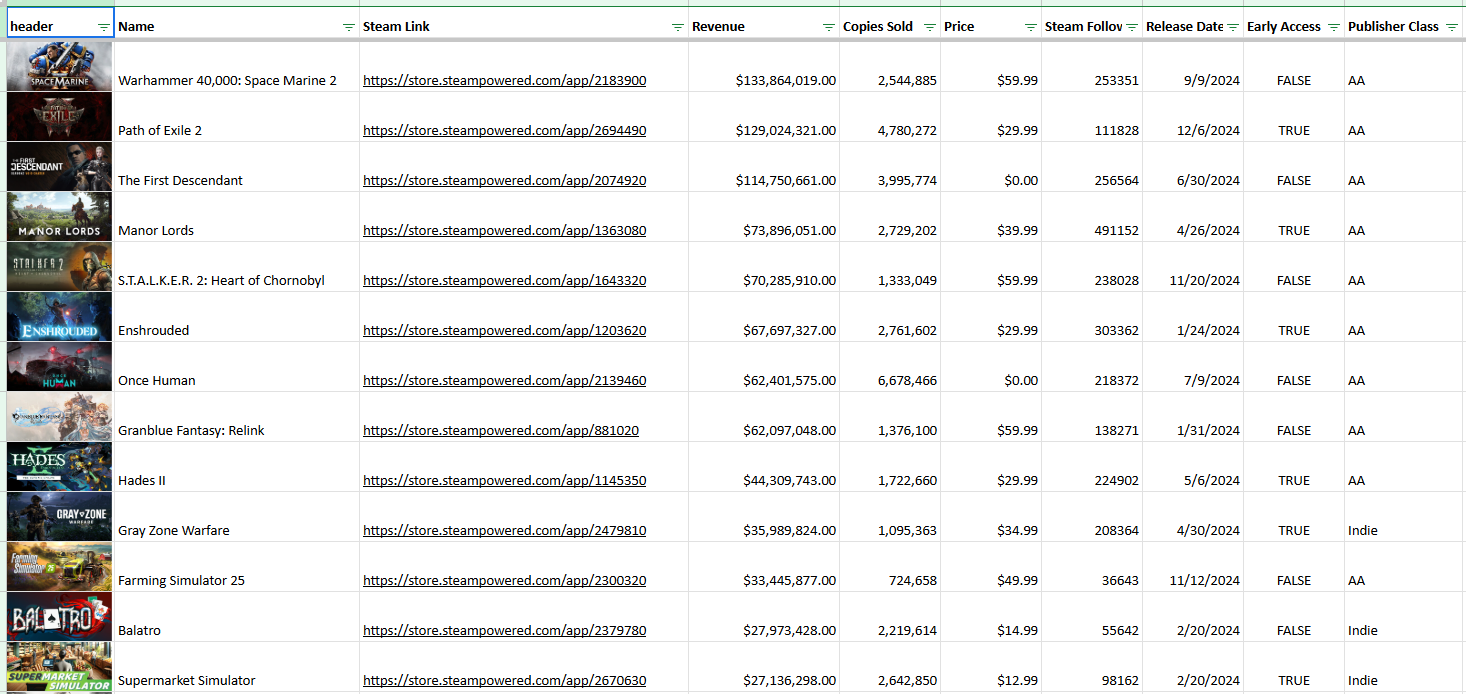The height and width of the screenshot is (694, 1466).
Task: Click the Granblue Fantasy: Relink thumbnail image
Action: (60, 416)
